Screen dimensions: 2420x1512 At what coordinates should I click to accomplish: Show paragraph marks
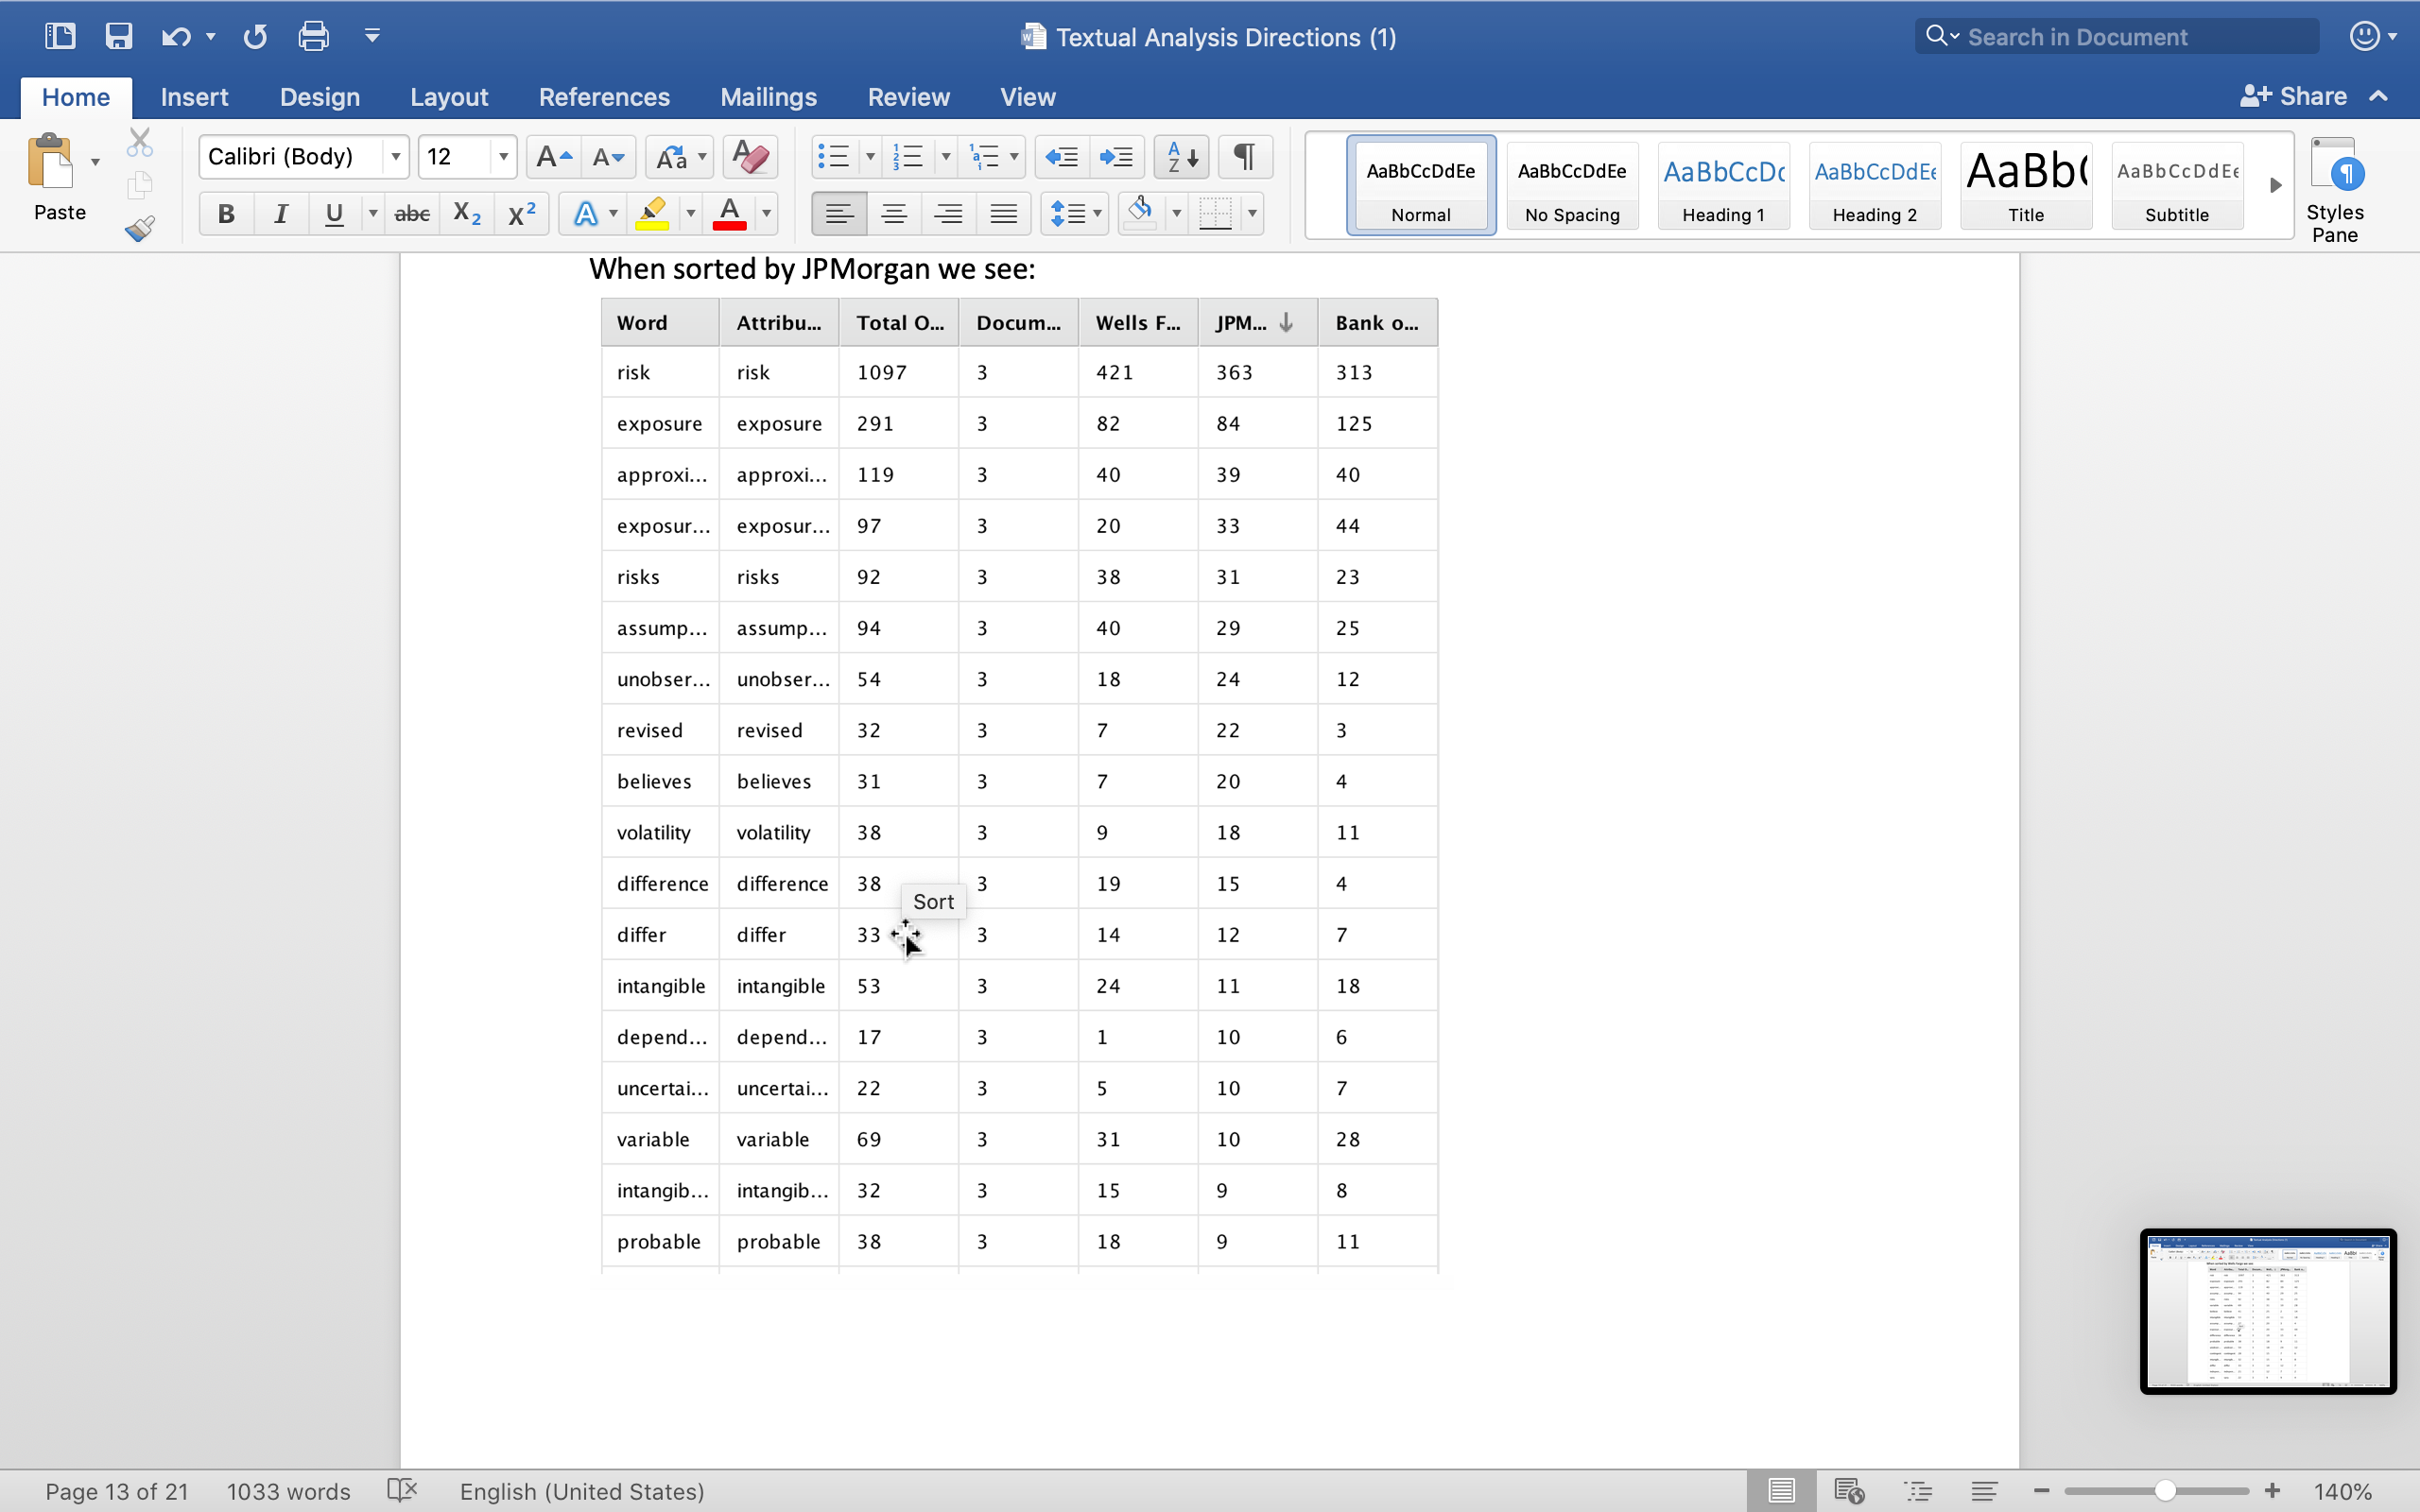1243,157
